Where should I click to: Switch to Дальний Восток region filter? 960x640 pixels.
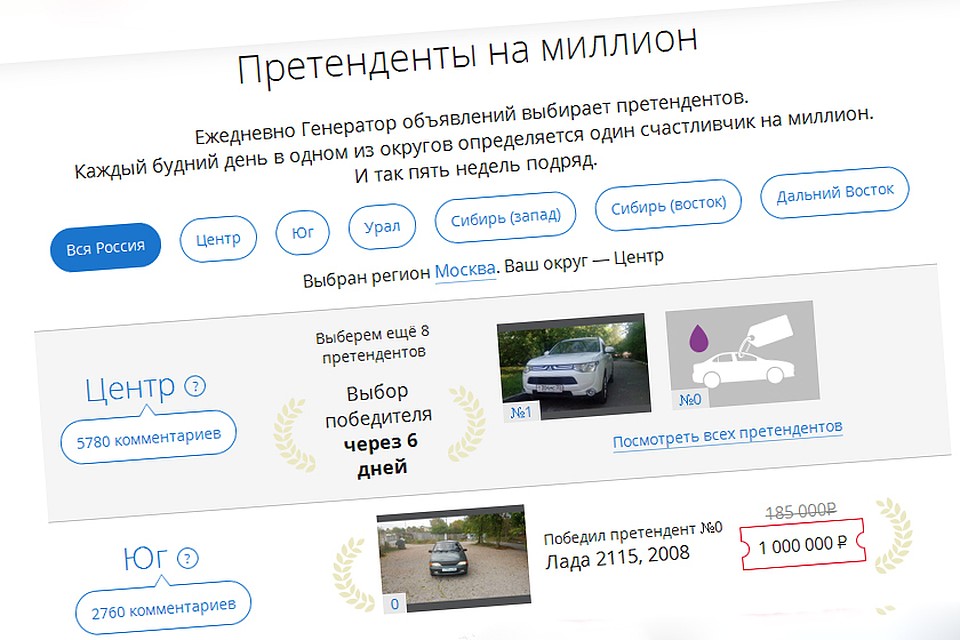(x=835, y=192)
